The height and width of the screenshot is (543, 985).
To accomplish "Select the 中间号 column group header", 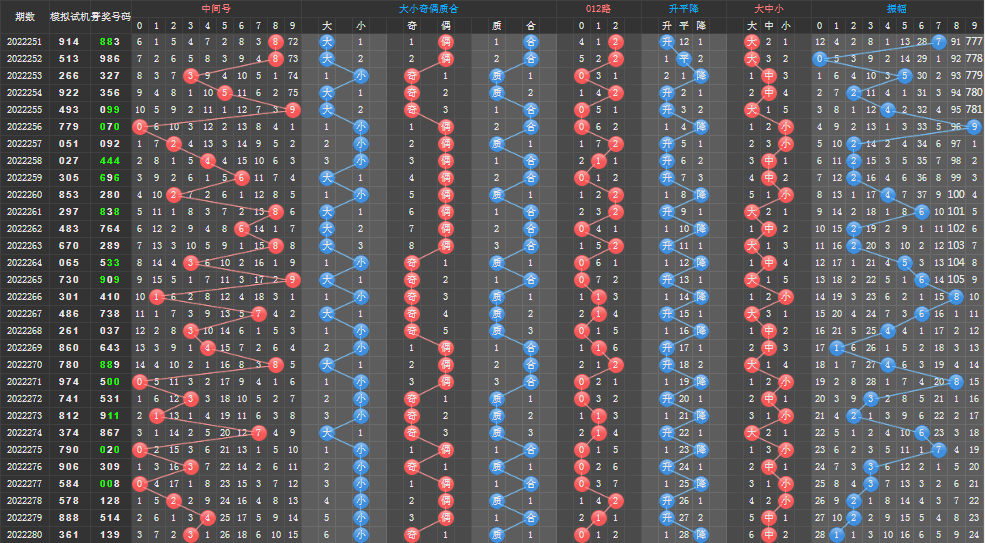I will tap(215, 8).
